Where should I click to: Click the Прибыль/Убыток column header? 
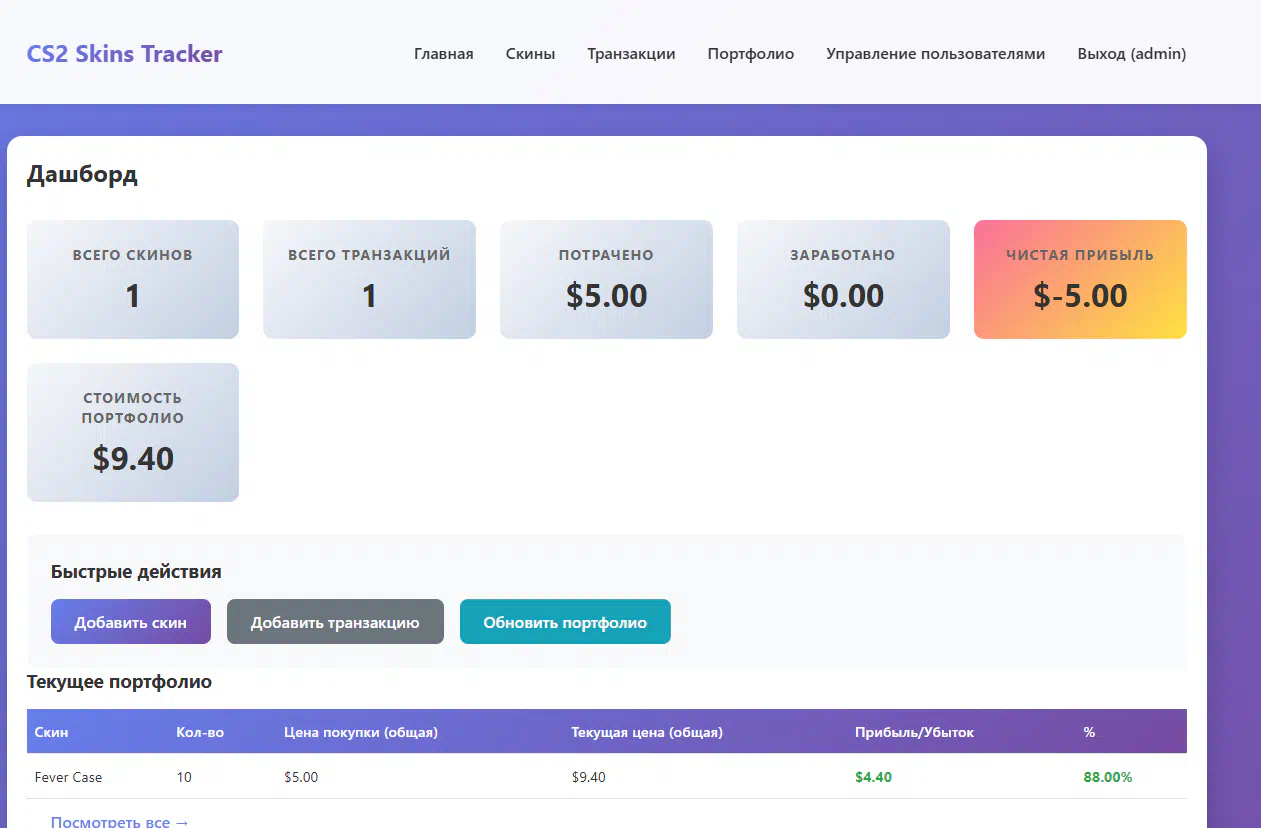pos(914,732)
